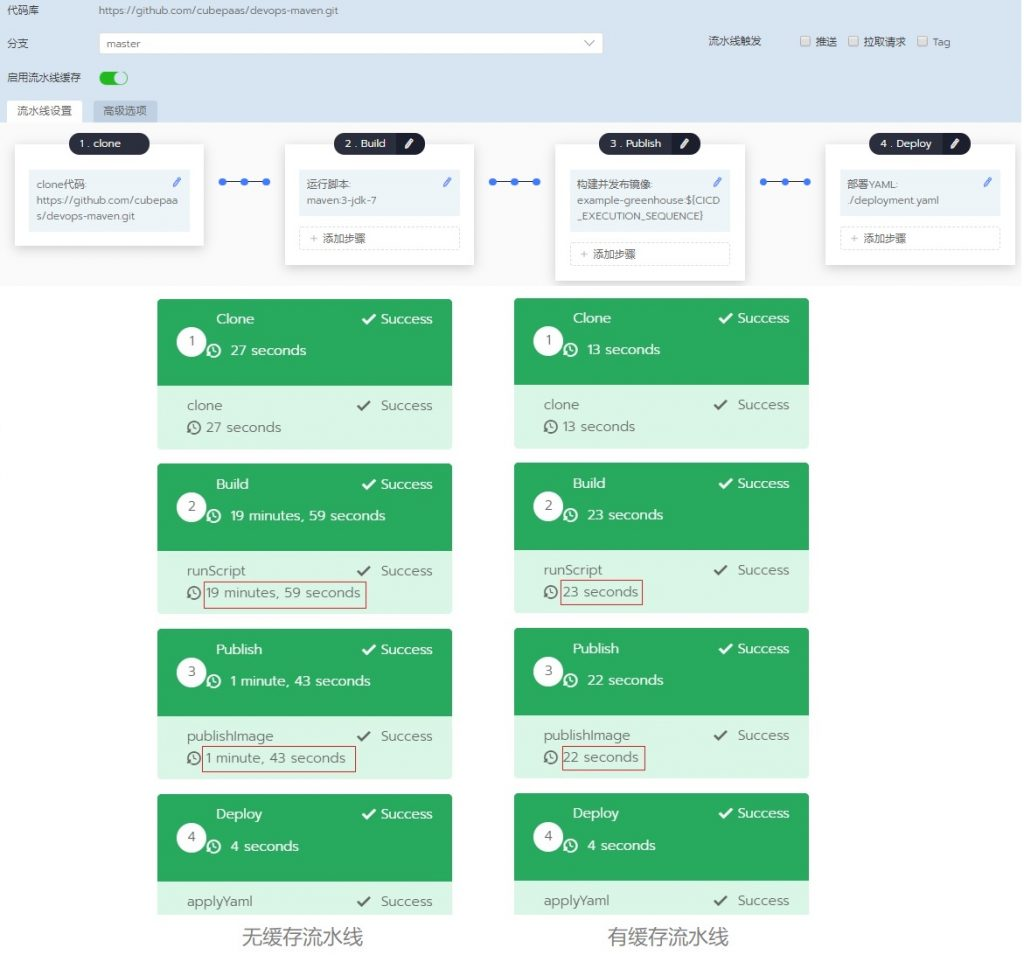This screenshot has width=1024, height=955.
Task: Edit the build and publish image step
Action: tap(717, 182)
